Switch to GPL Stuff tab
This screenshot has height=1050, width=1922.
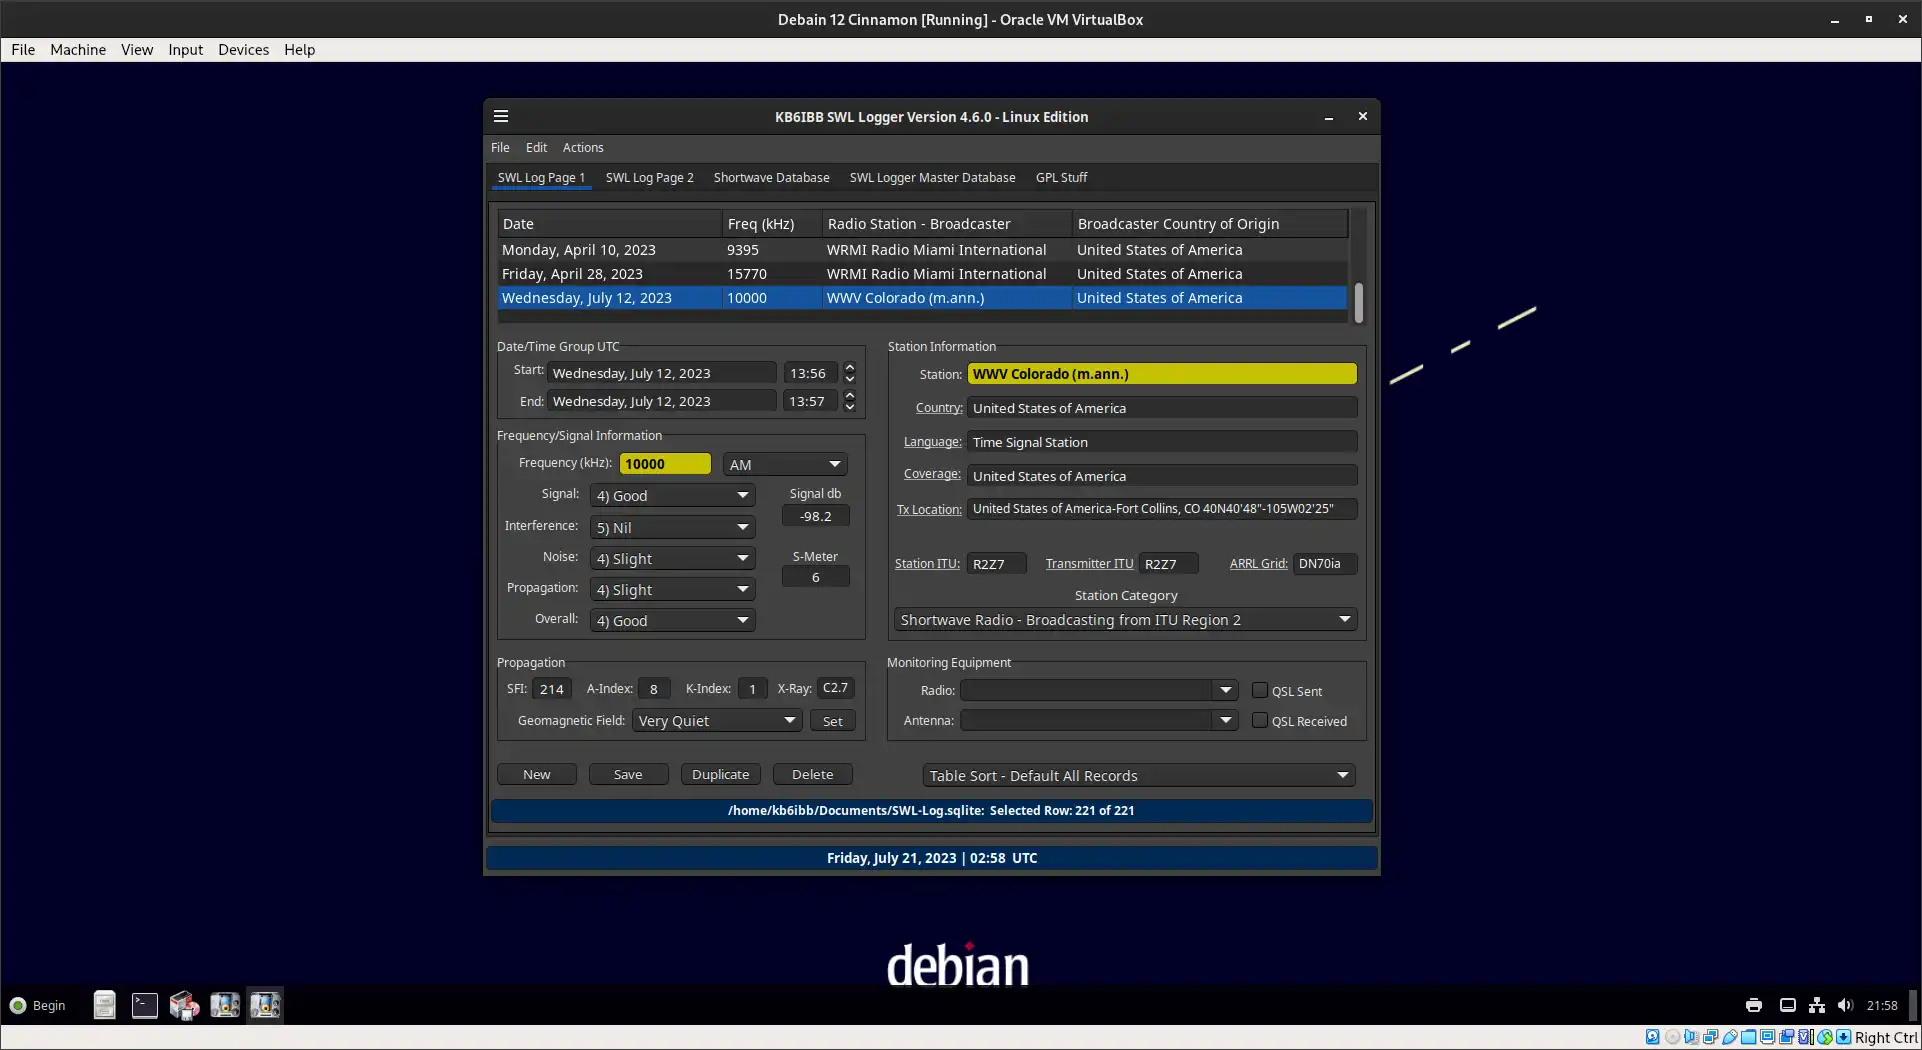1061,177
